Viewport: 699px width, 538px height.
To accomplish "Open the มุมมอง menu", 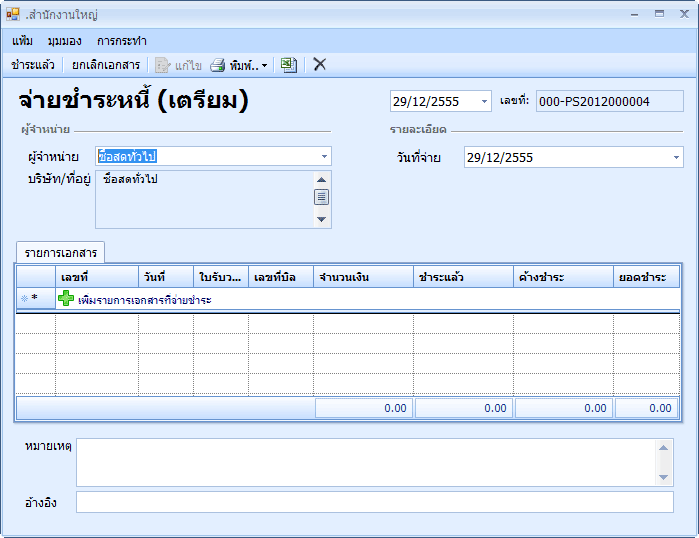I will (x=64, y=41).
